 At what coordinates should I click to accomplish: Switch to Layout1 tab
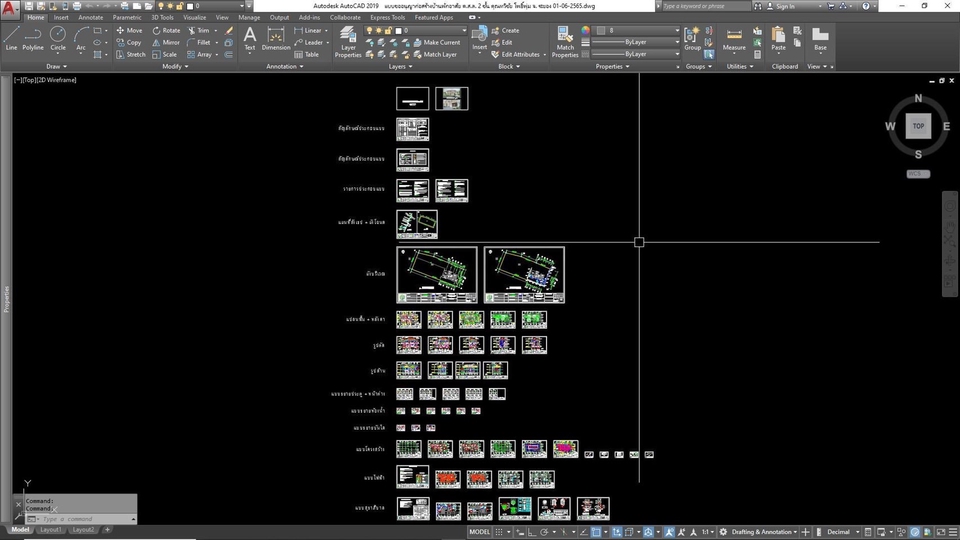coord(51,530)
